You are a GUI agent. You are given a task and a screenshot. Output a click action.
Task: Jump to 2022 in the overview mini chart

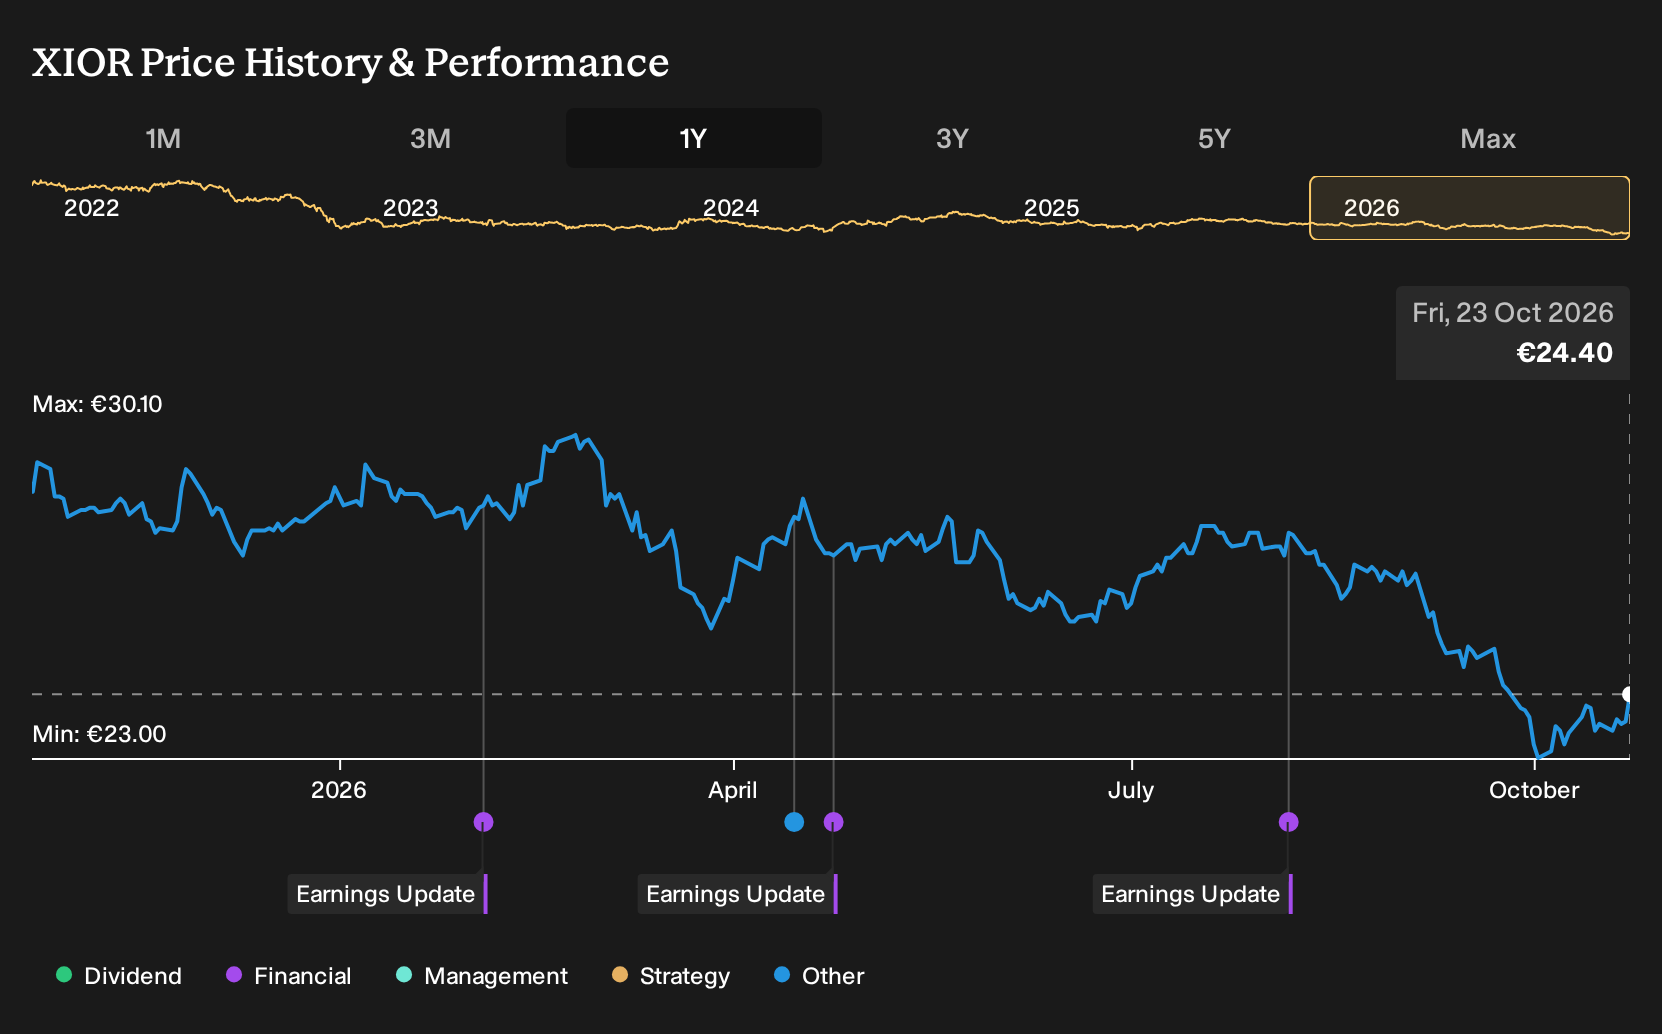coord(91,208)
